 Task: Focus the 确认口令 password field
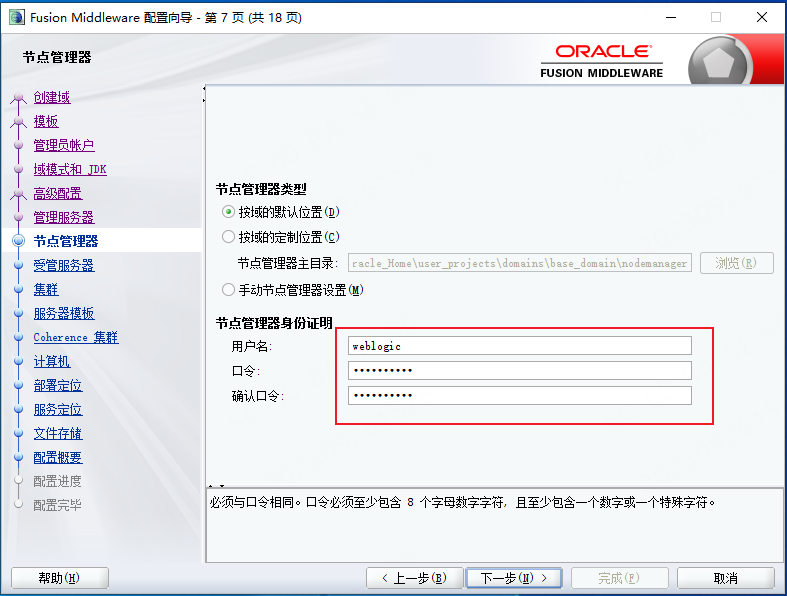click(x=519, y=396)
